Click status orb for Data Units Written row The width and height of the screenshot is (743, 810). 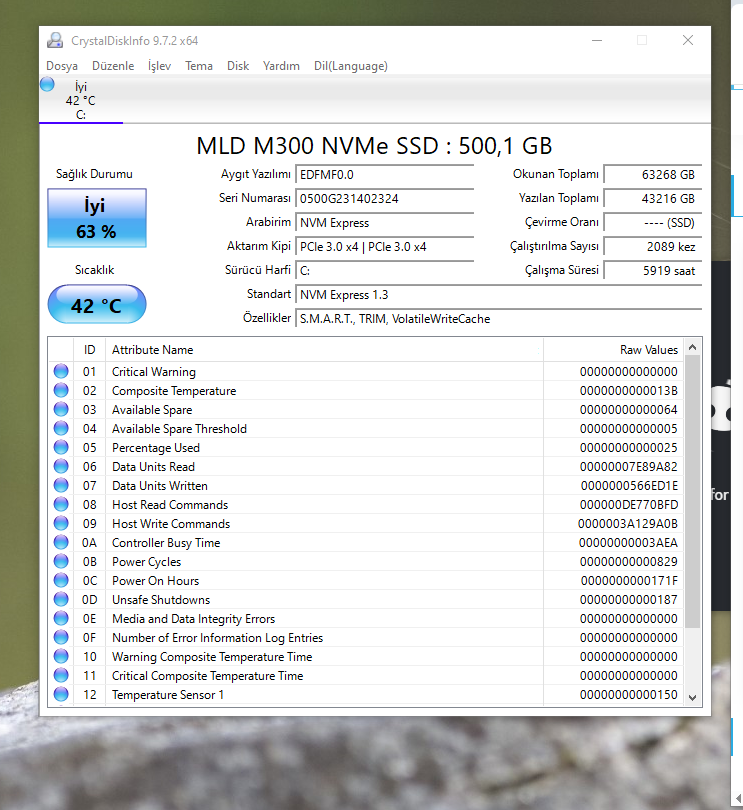[61, 485]
